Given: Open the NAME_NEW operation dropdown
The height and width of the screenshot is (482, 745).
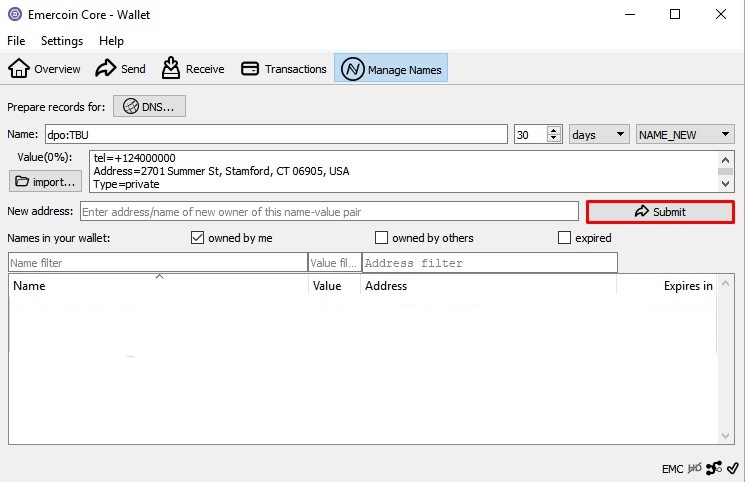Looking at the screenshot, I should (685, 135).
